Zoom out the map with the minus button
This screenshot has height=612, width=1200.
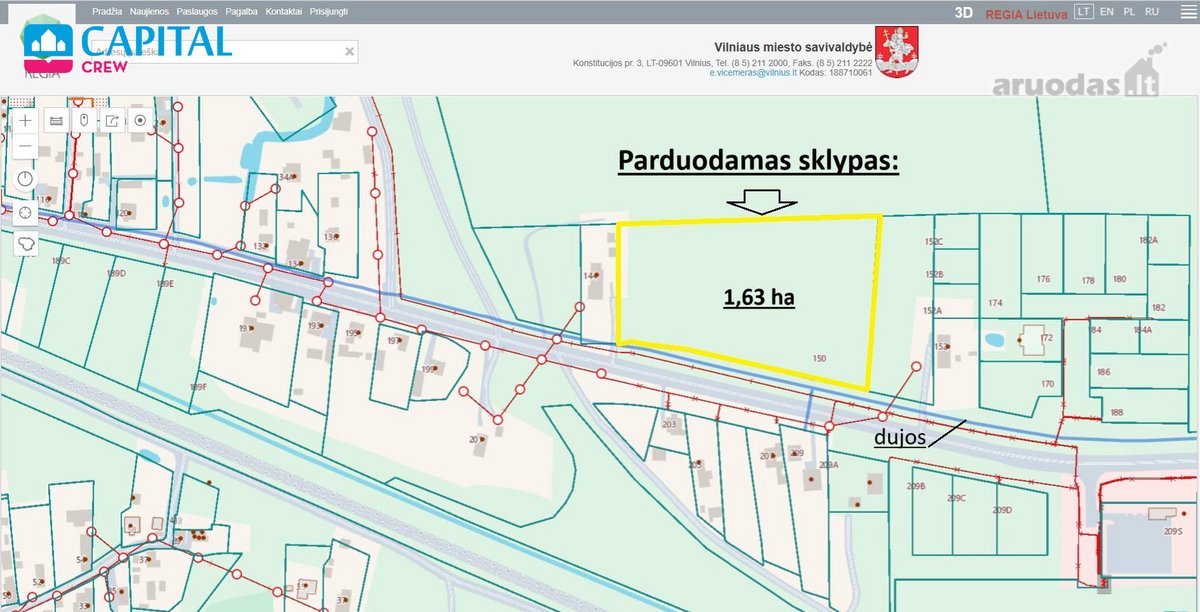[x=25, y=148]
